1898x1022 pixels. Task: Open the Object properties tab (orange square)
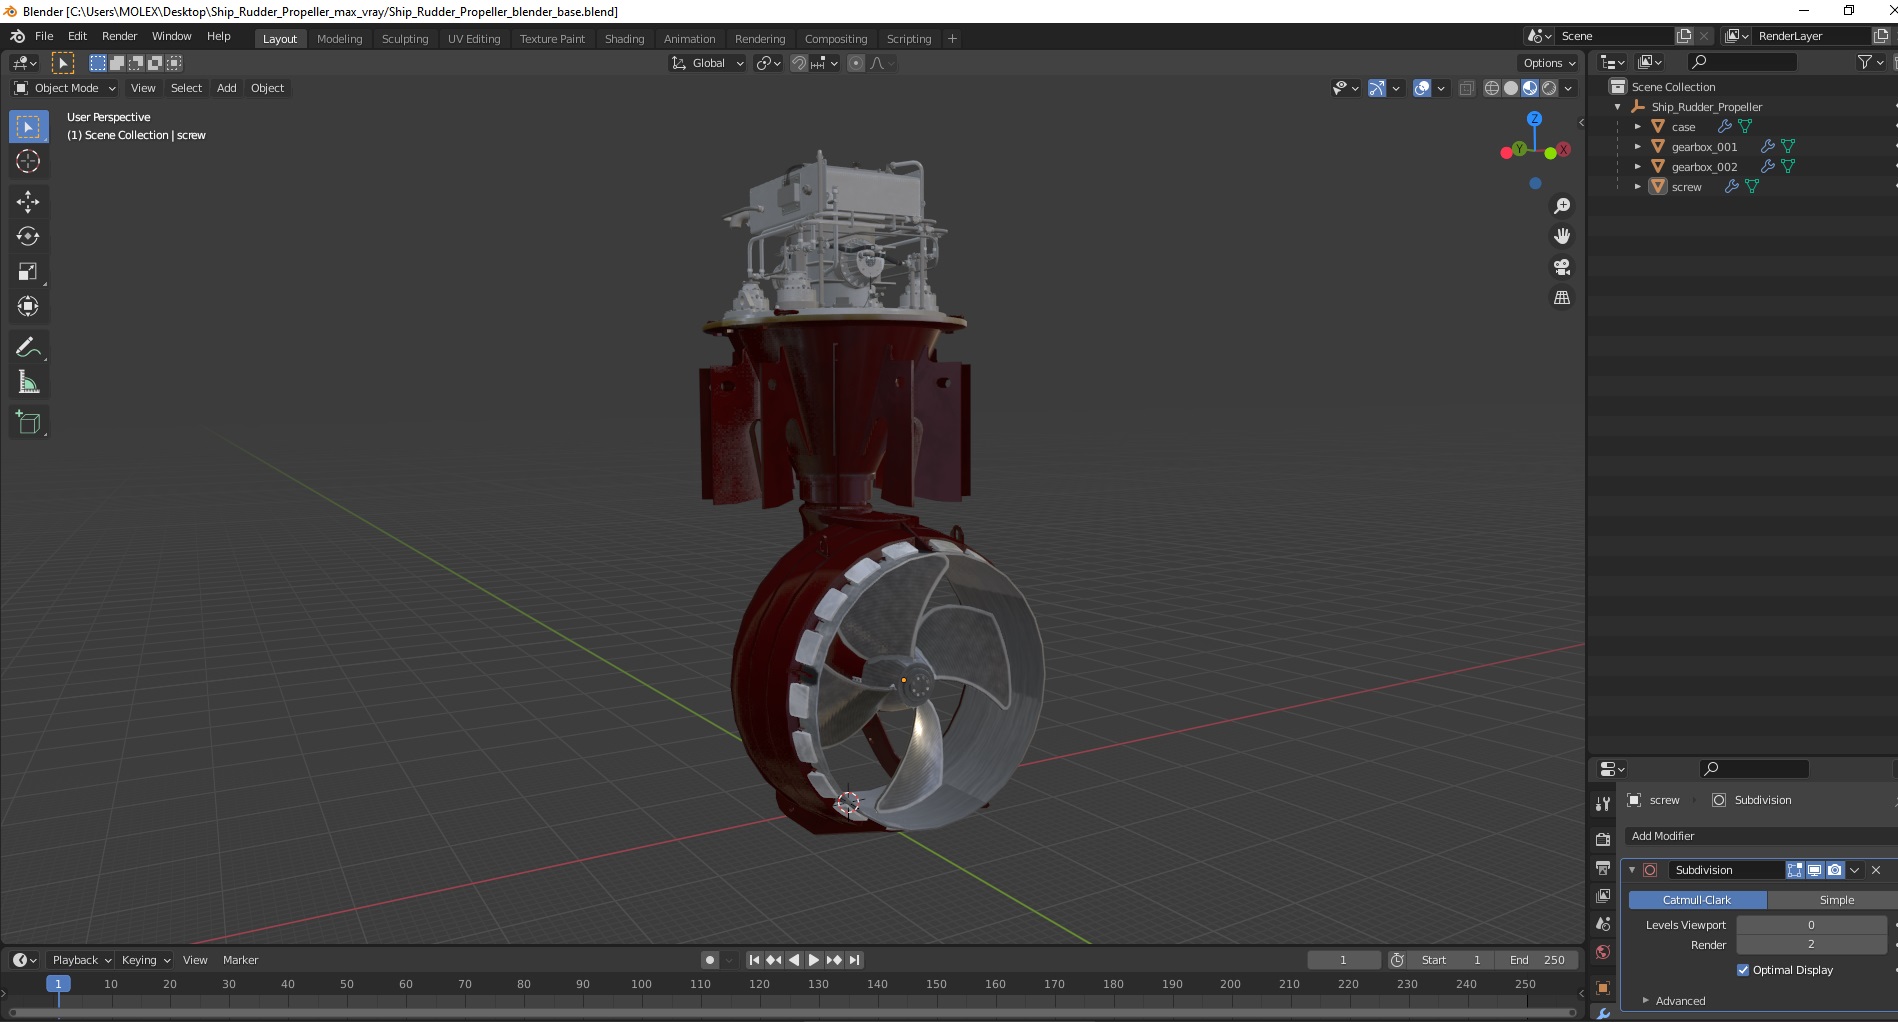point(1603,988)
